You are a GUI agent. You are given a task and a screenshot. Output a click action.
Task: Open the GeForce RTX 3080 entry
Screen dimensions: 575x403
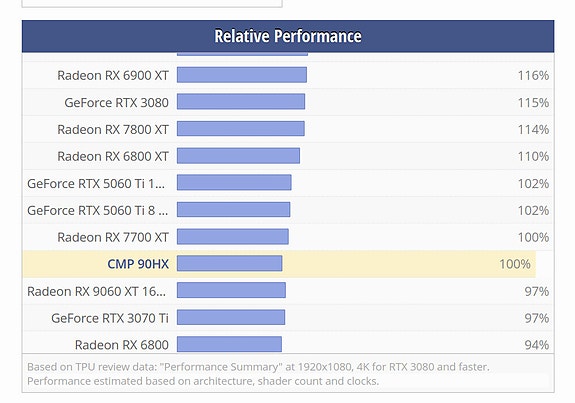[x=117, y=102]
